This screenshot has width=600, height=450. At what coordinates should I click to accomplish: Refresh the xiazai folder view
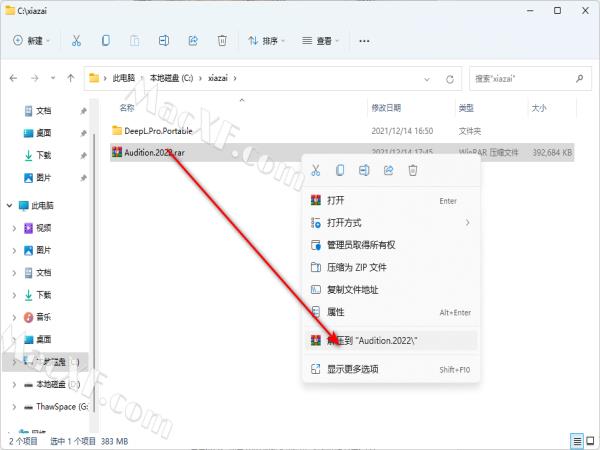click(x=451, y=78)
